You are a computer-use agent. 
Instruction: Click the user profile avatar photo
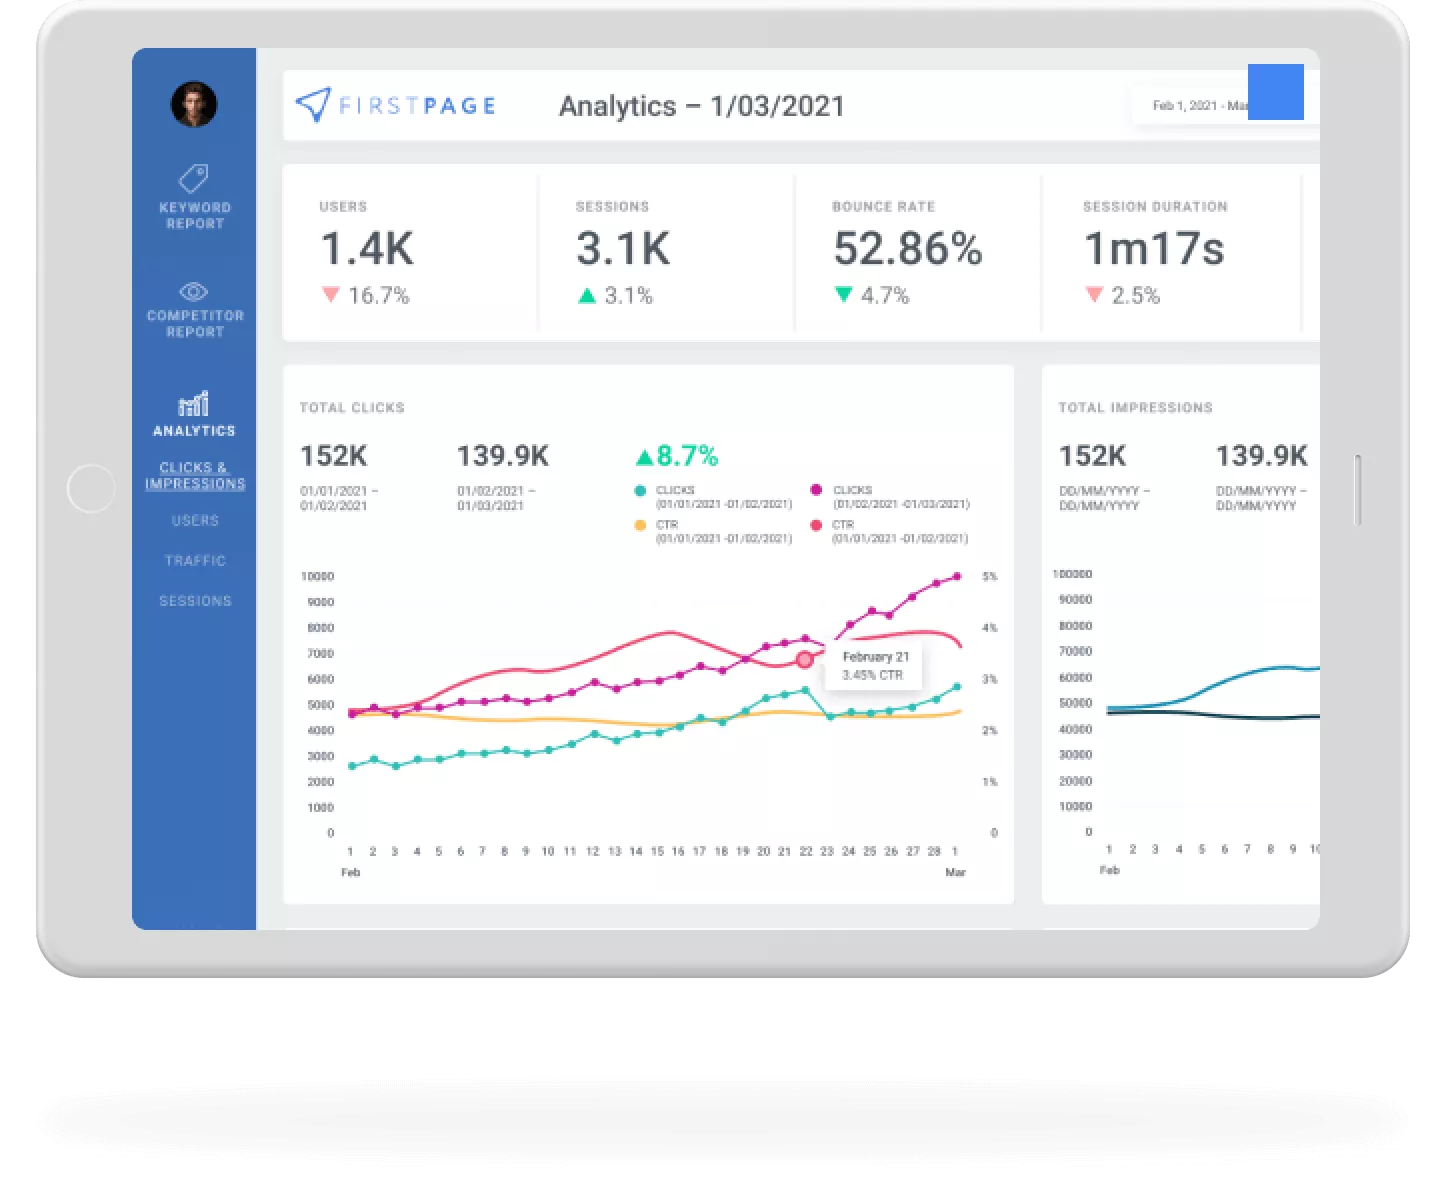click(194, 104)
